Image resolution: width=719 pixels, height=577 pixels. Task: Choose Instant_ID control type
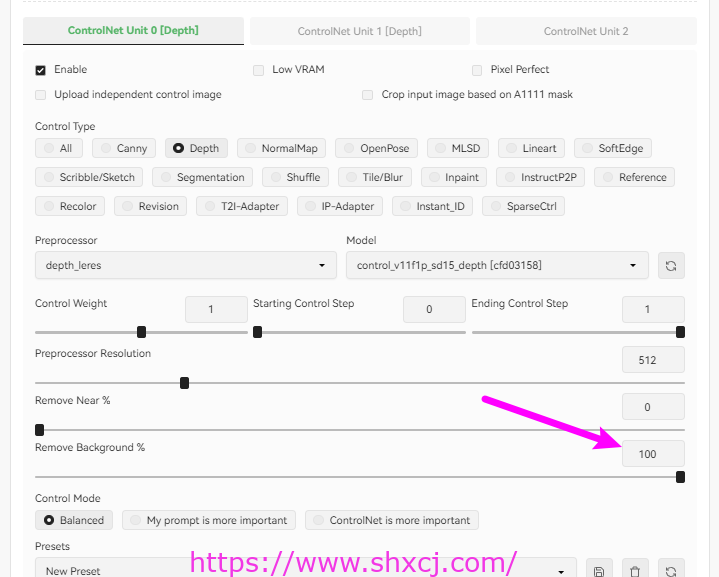click(432, 206)
